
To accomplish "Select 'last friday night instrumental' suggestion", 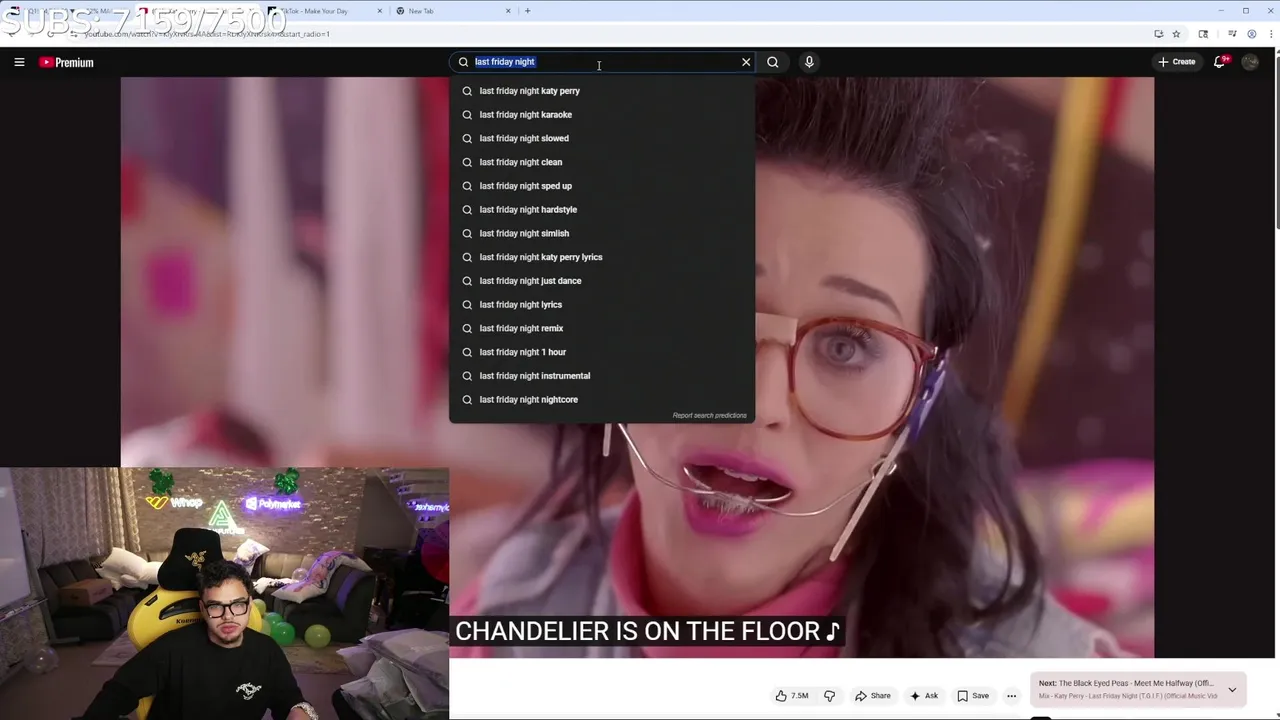I will [602, 376].
